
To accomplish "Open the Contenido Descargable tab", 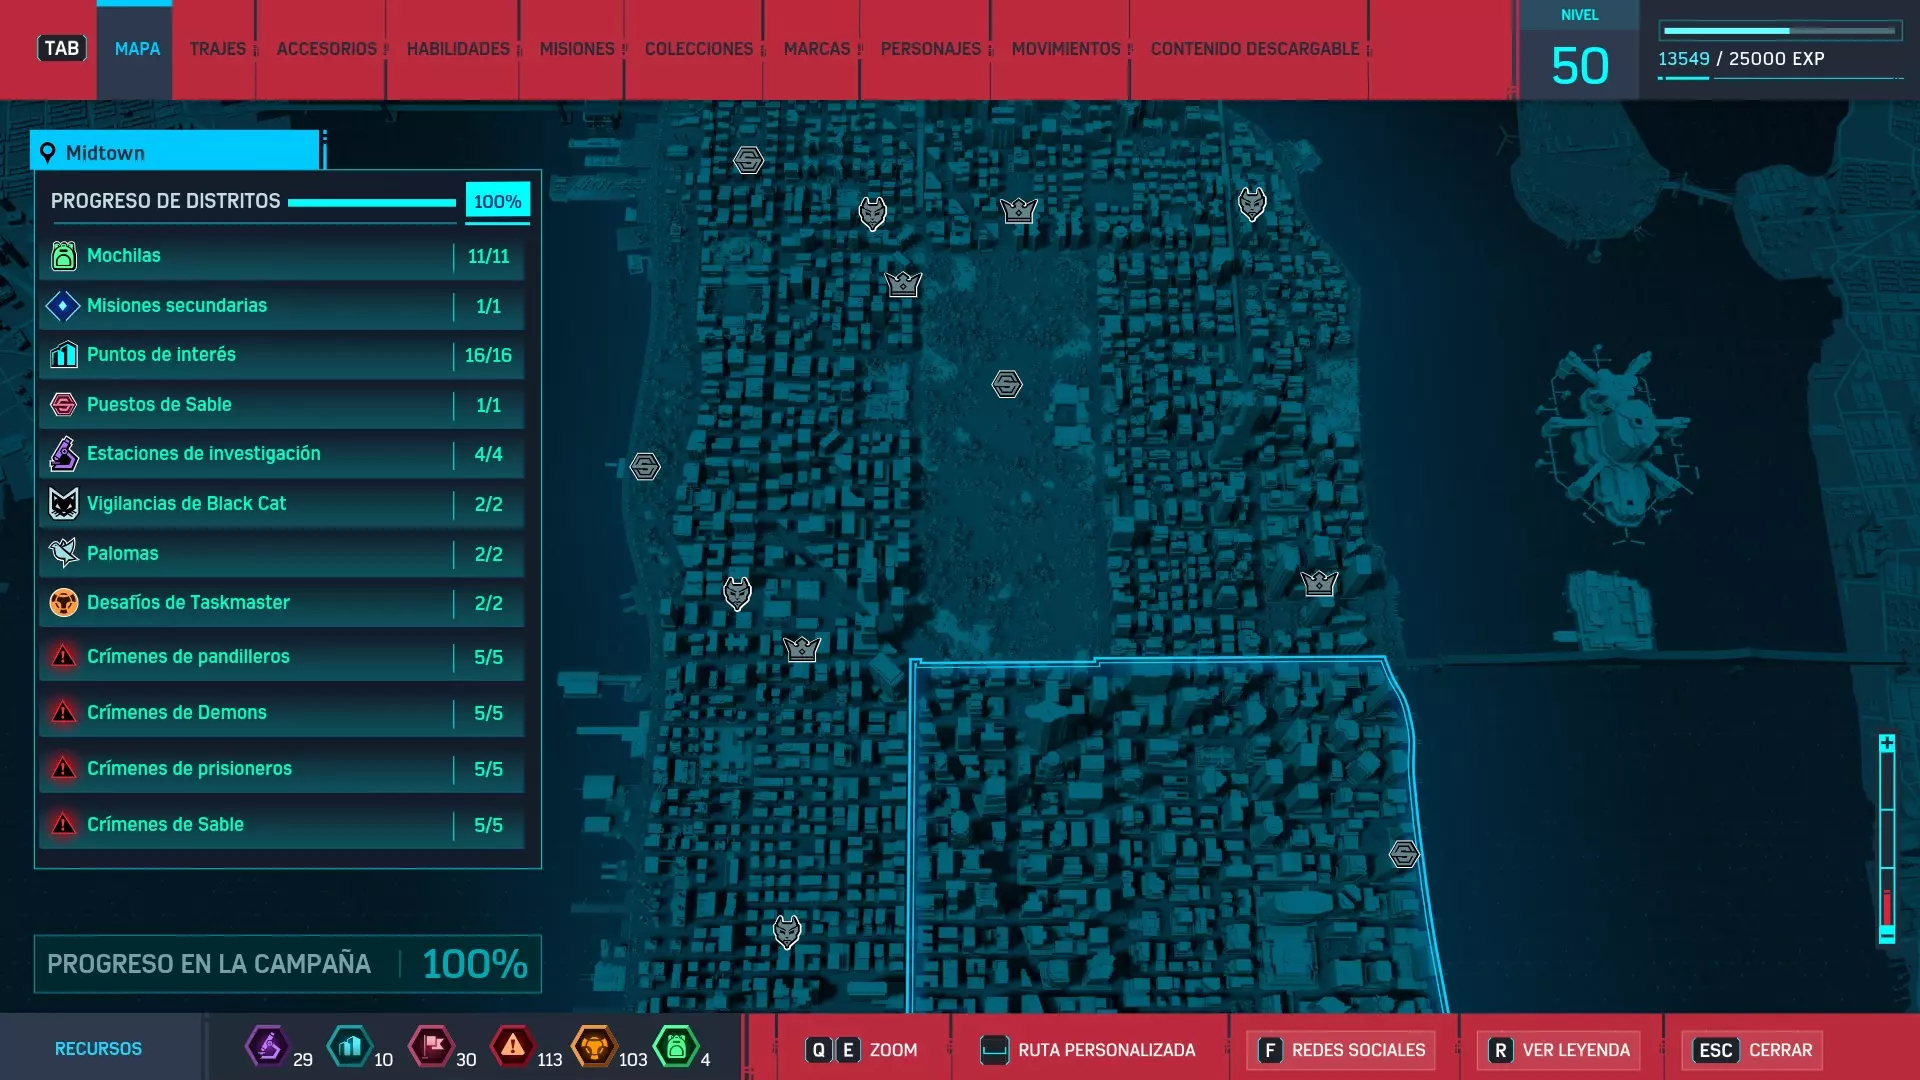I will pos(1254,49).
